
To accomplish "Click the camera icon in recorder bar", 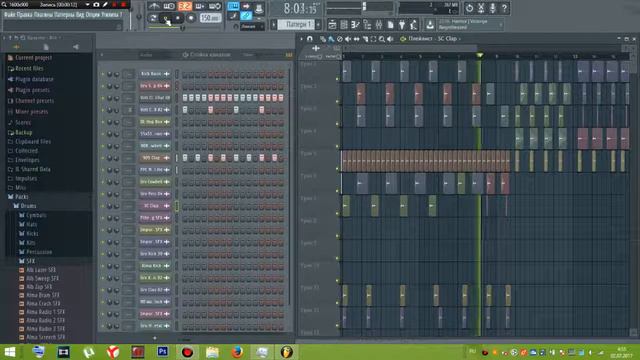I will pos(96,4).
